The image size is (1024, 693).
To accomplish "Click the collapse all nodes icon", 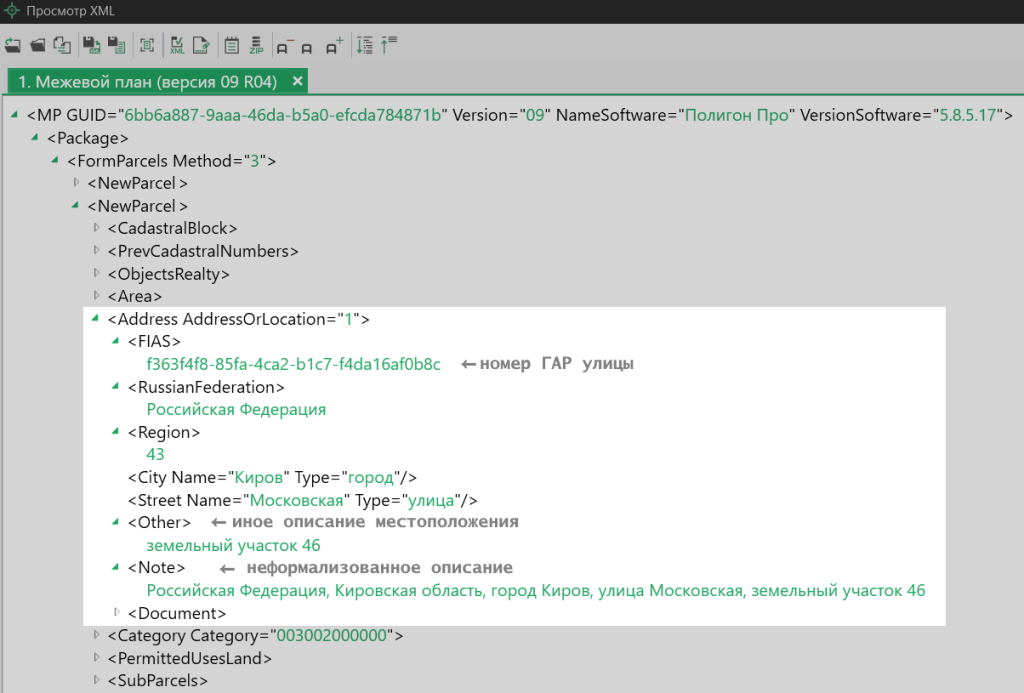I will [389, 45].
